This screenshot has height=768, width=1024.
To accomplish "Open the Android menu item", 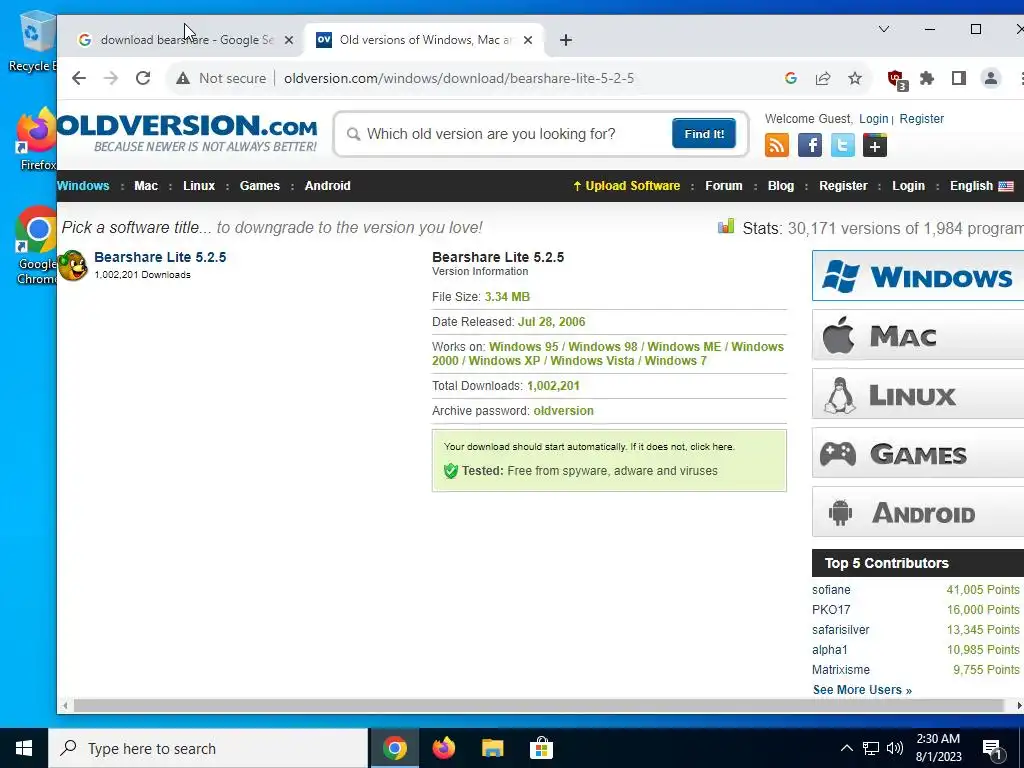I will [x=327, y=185].
